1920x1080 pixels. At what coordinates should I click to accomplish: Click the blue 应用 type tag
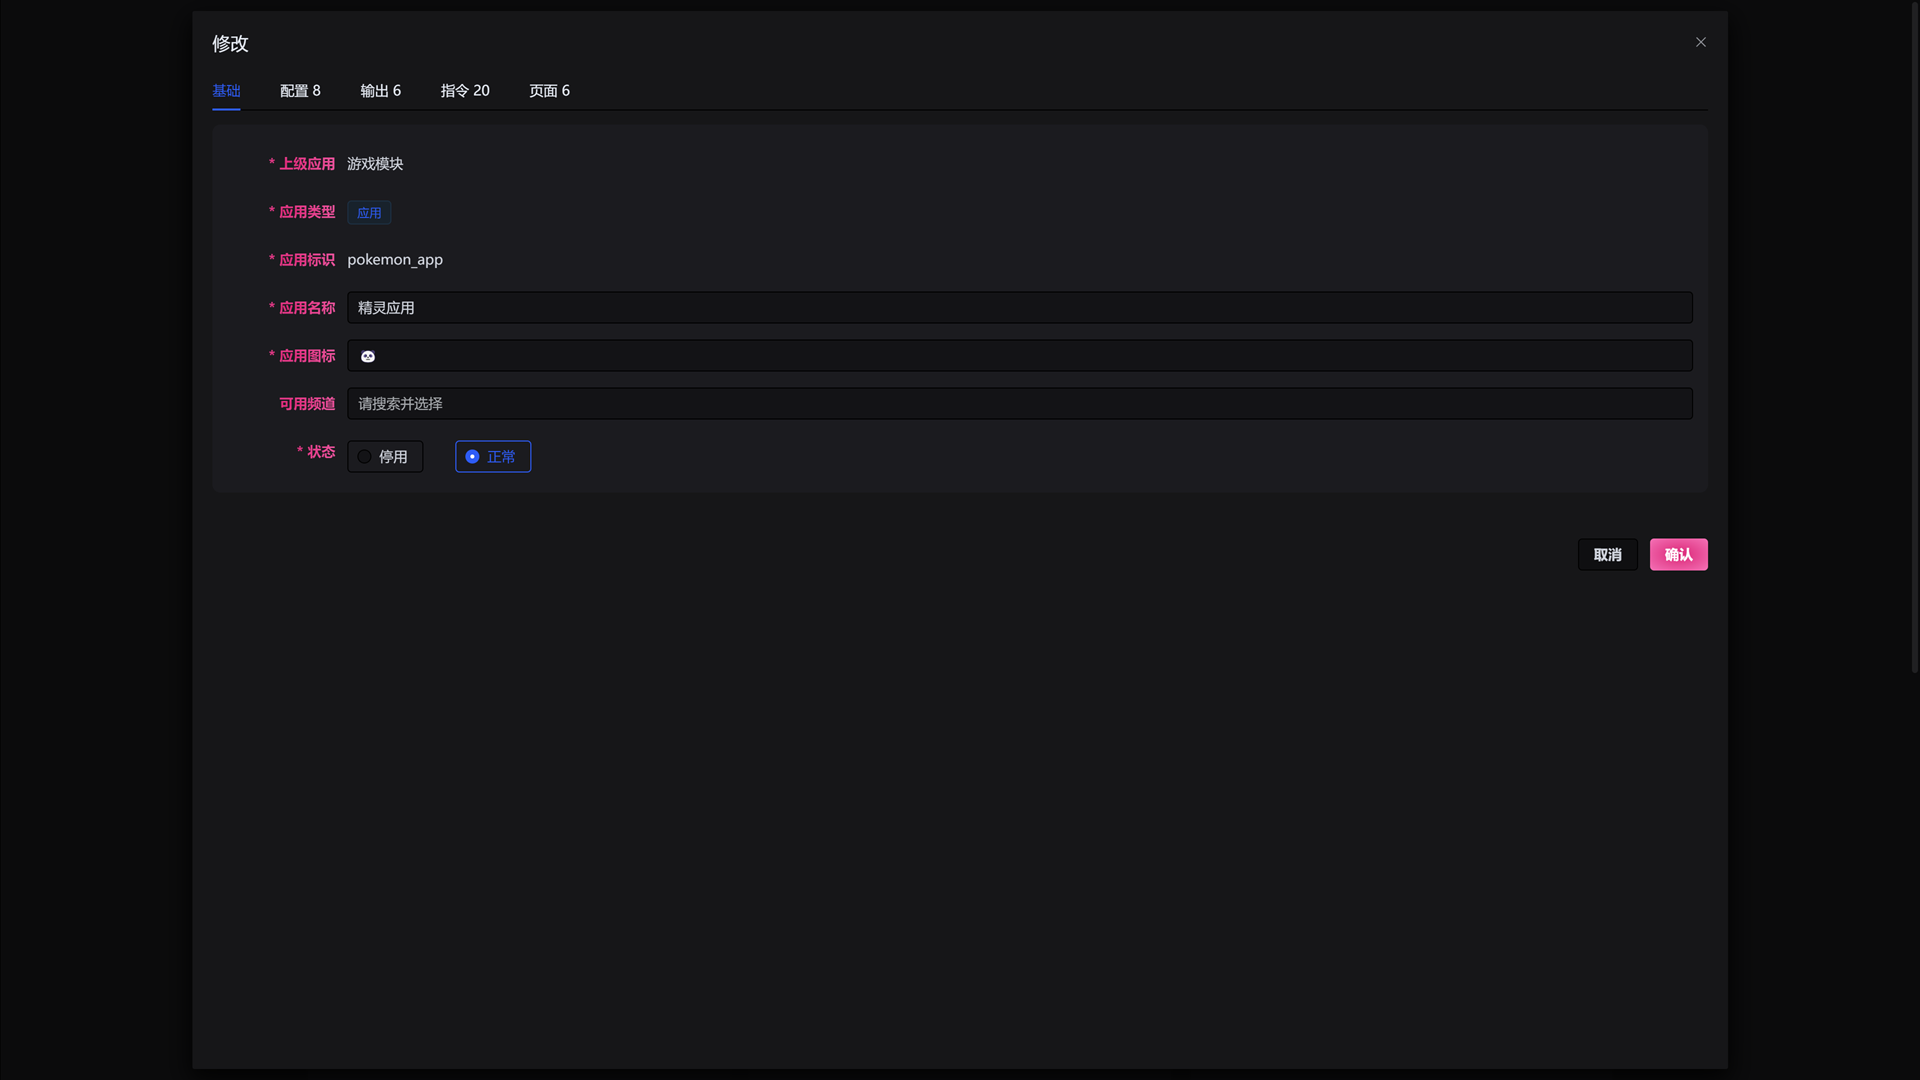pos(369,213)
